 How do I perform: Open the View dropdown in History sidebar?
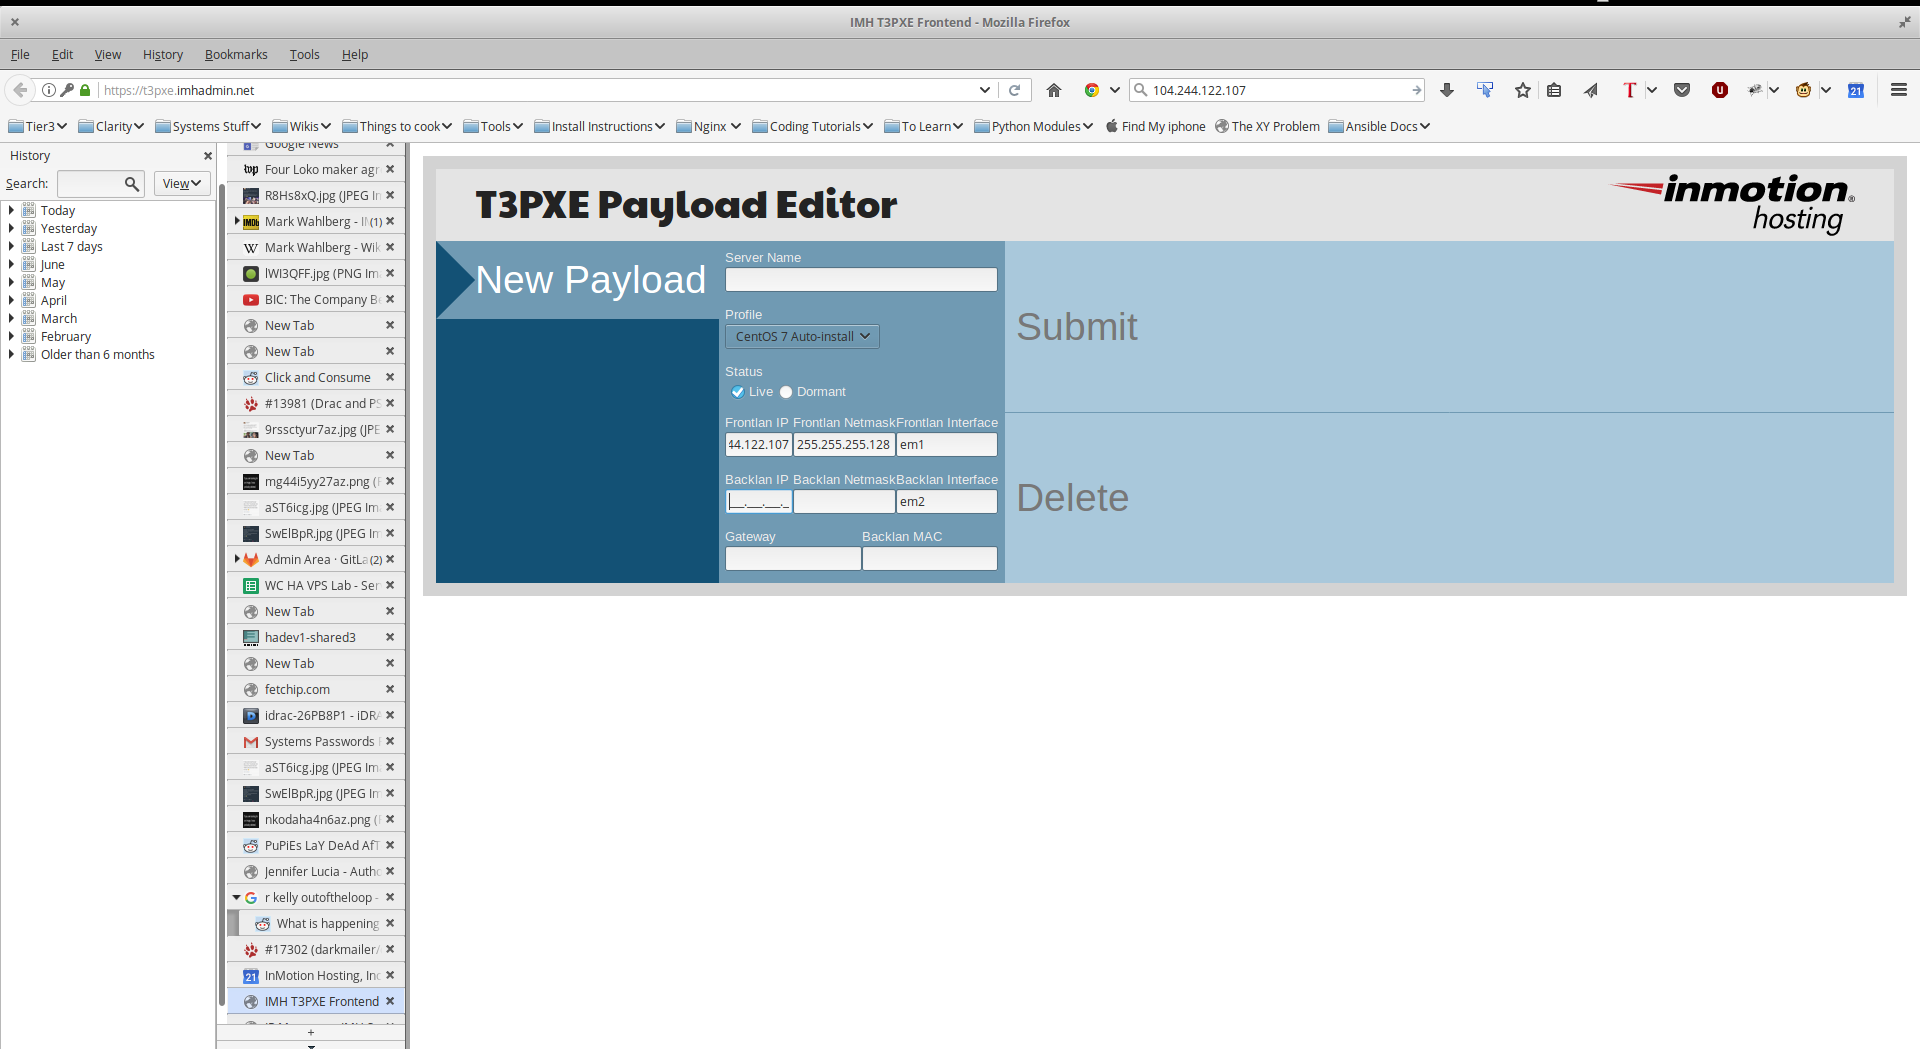click(x=182, y=184)
